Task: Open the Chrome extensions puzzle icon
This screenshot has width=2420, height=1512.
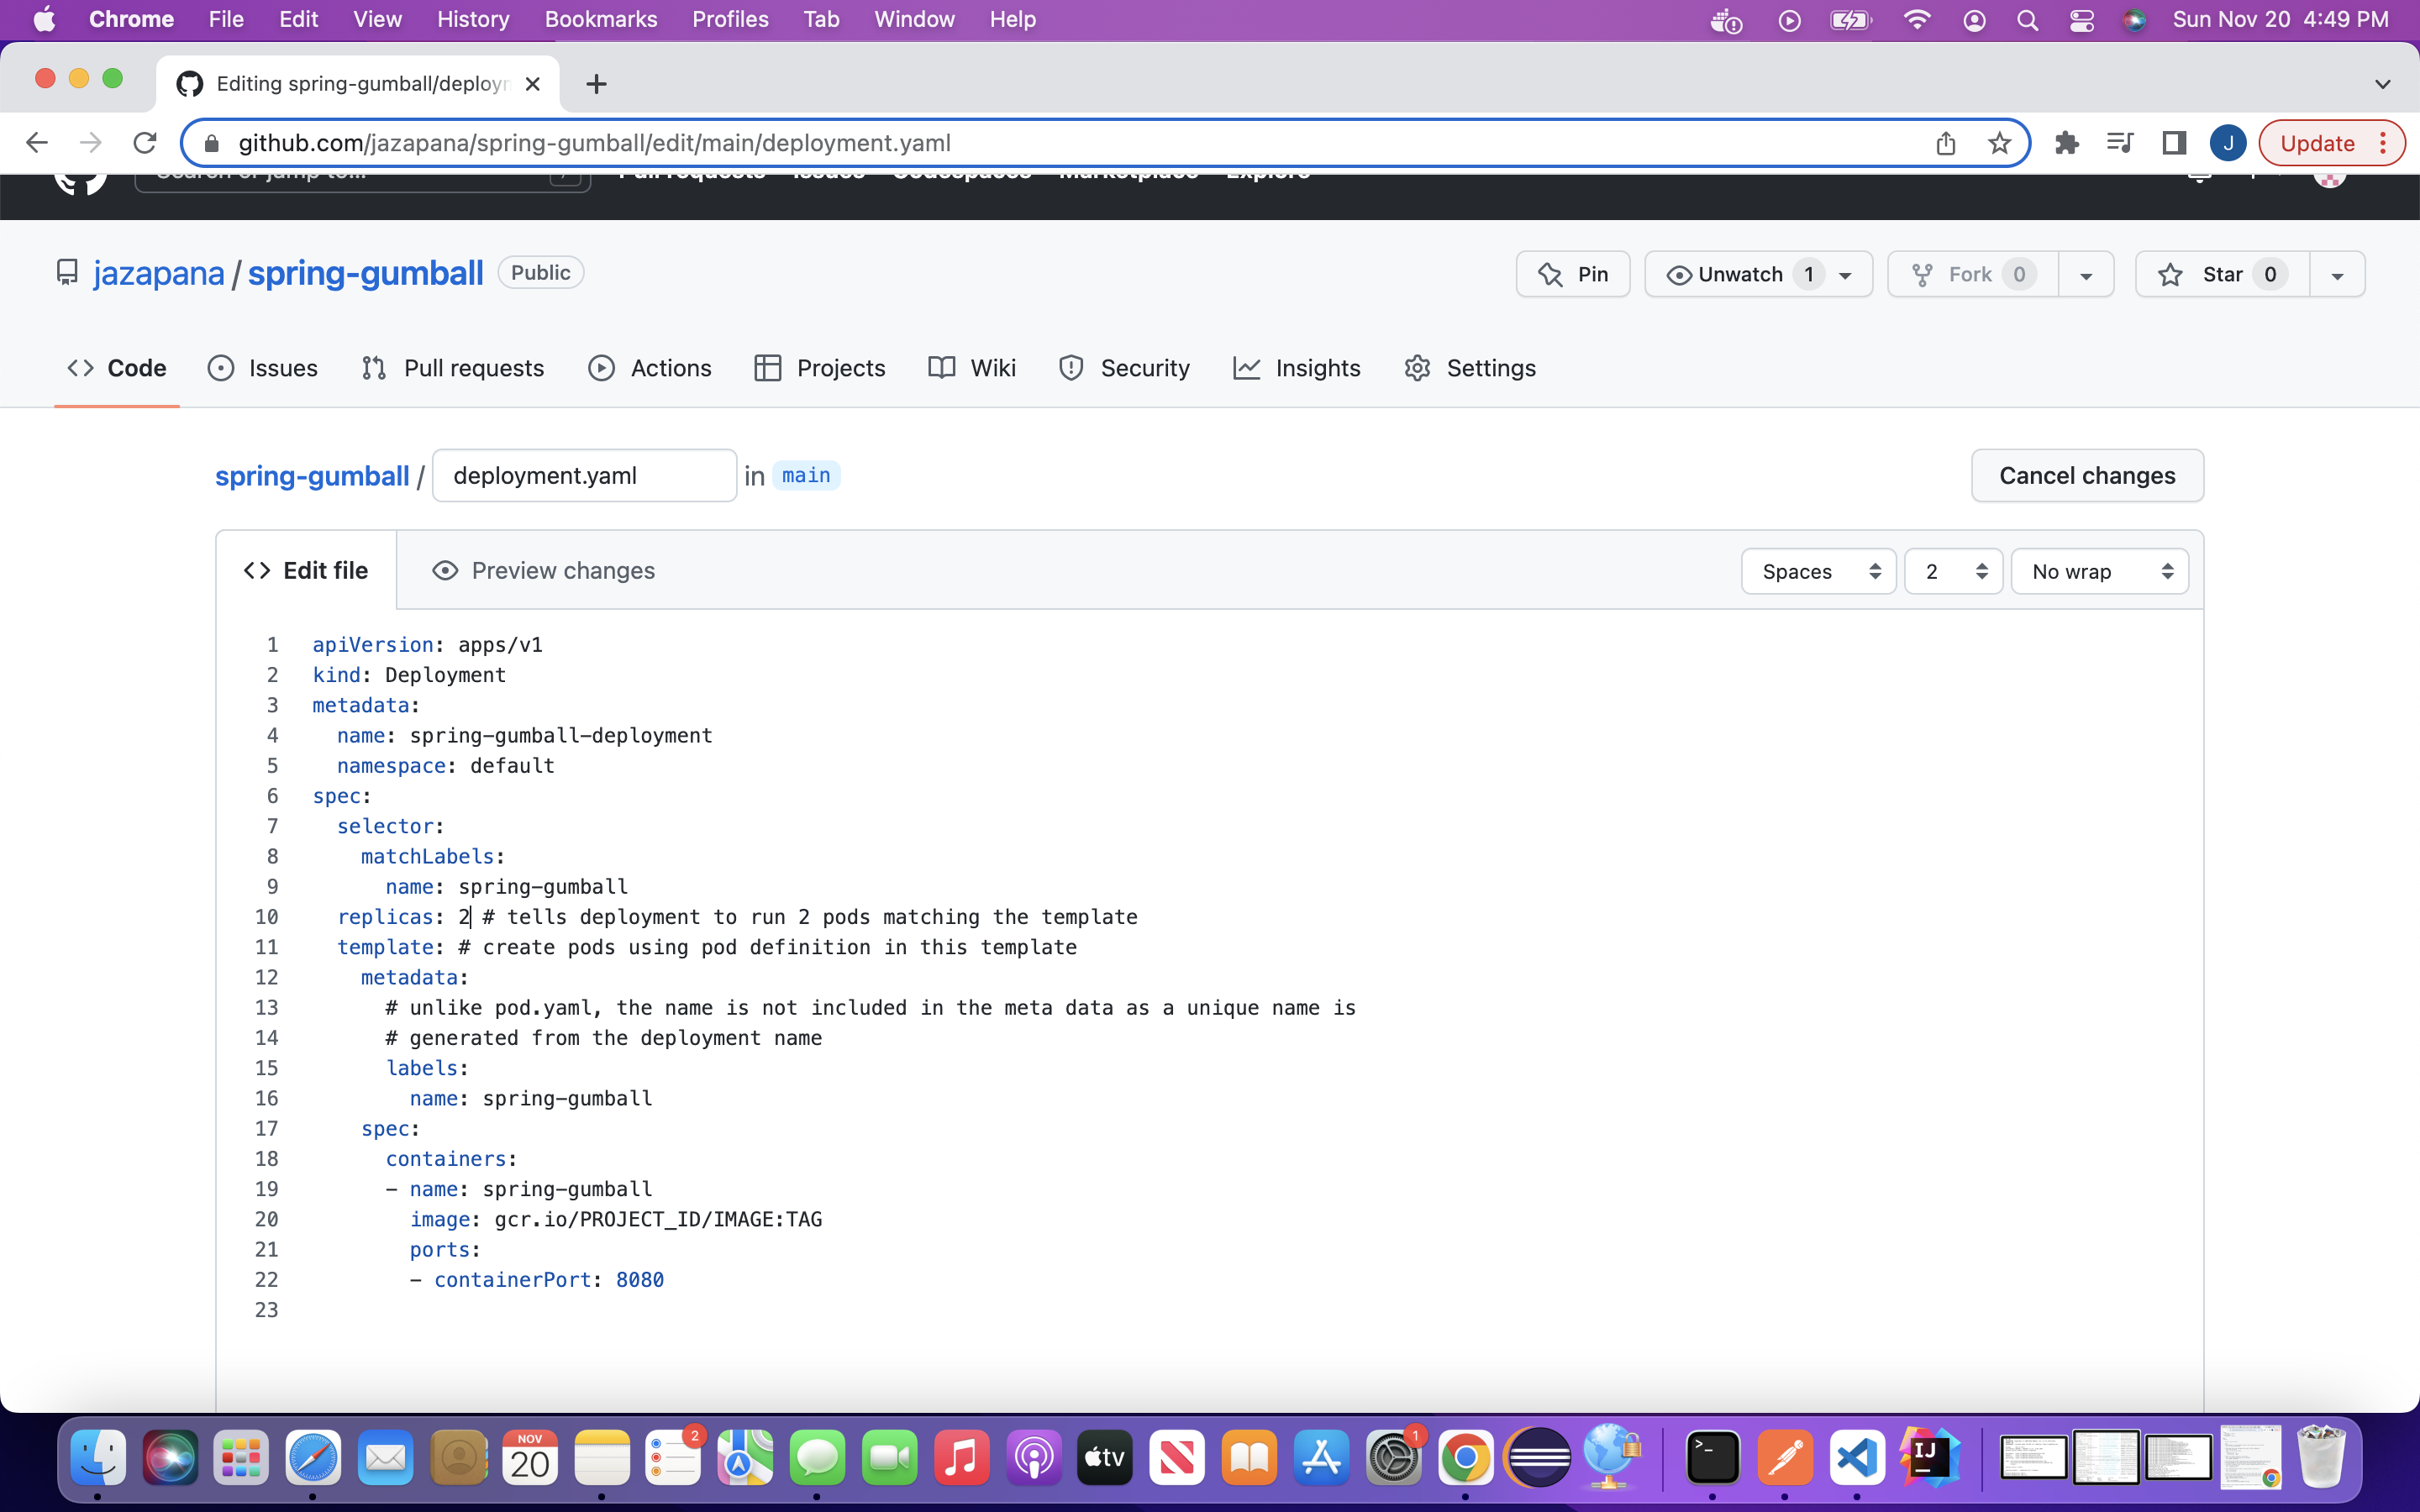Action: tap(2066, 142)
